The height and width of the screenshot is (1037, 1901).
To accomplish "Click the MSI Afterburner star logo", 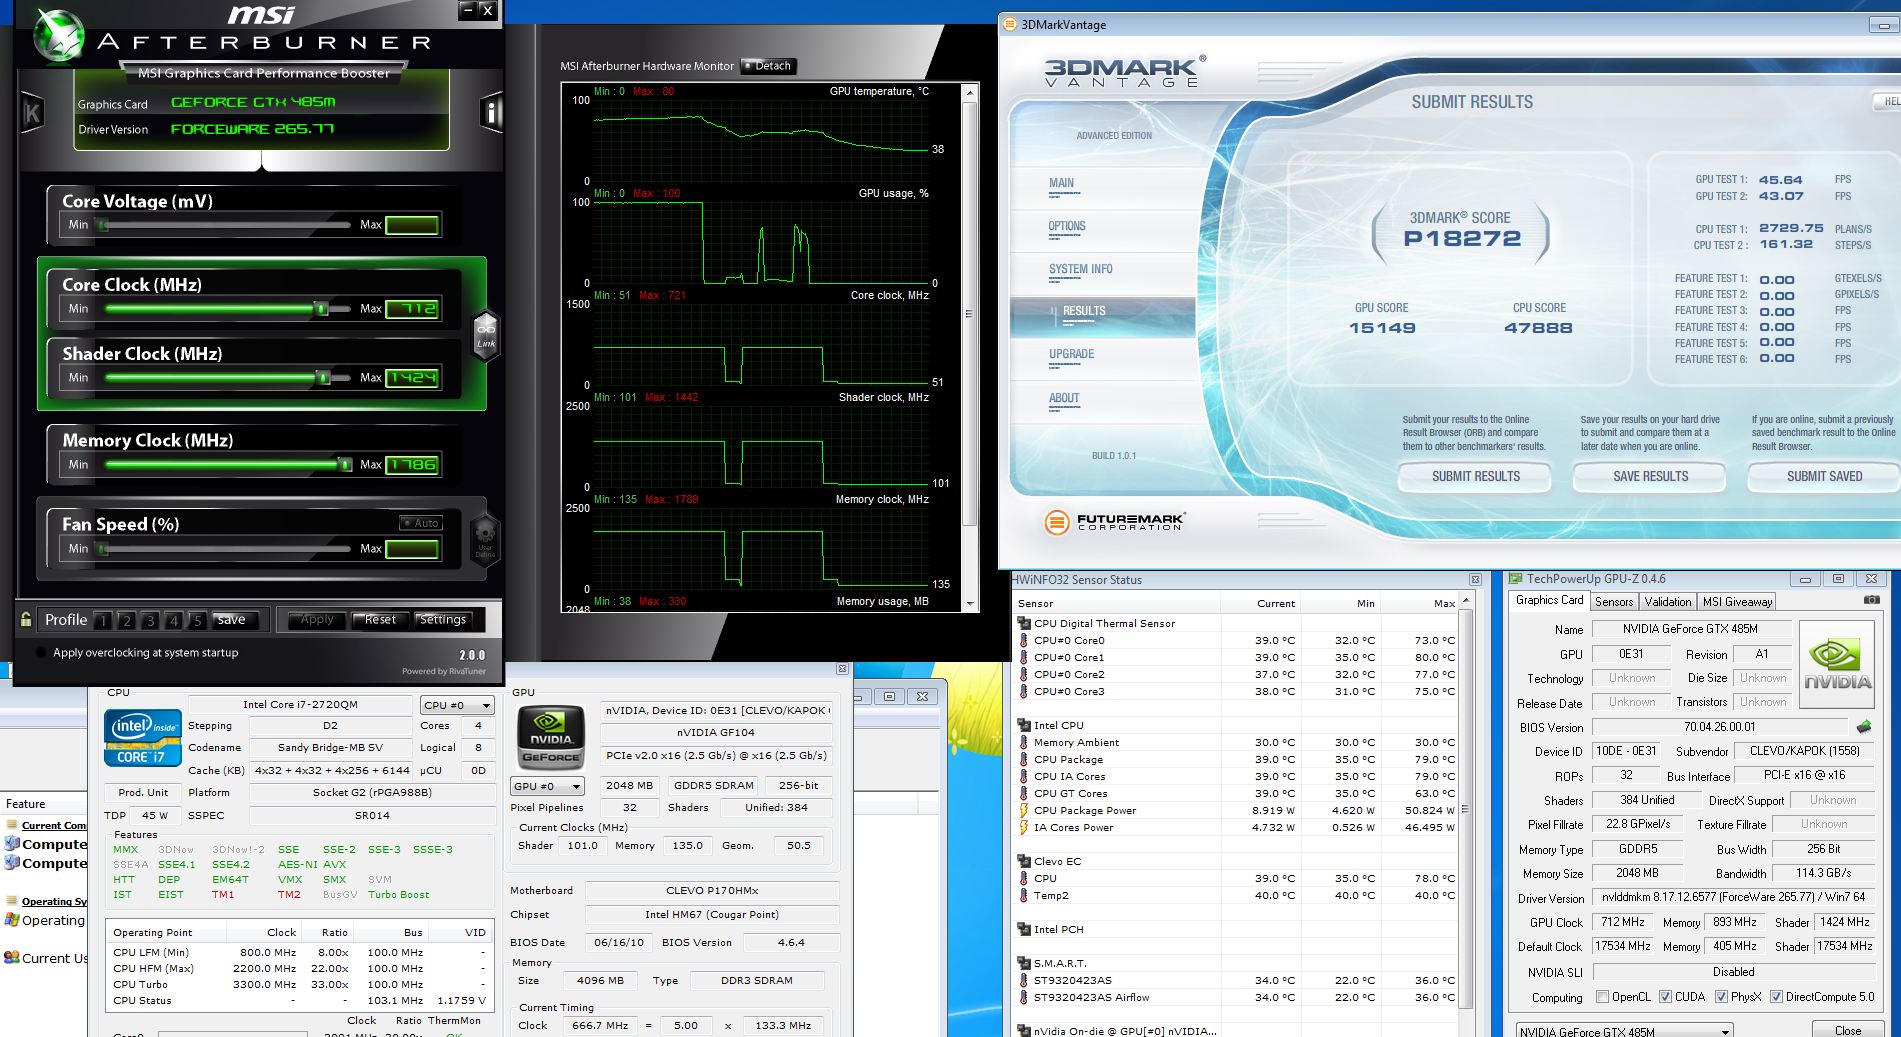I will tap(58, 35).
